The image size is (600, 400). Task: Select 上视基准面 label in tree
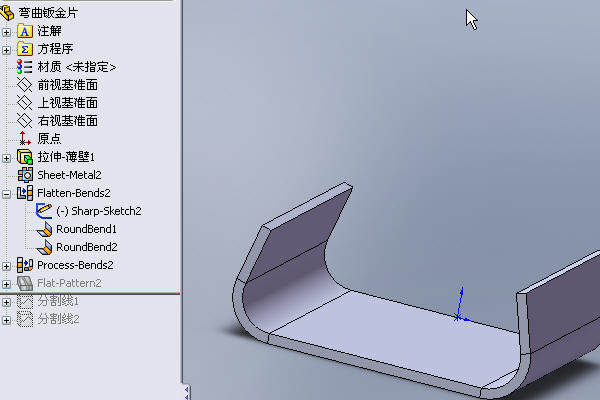click(x=67, y=103)
